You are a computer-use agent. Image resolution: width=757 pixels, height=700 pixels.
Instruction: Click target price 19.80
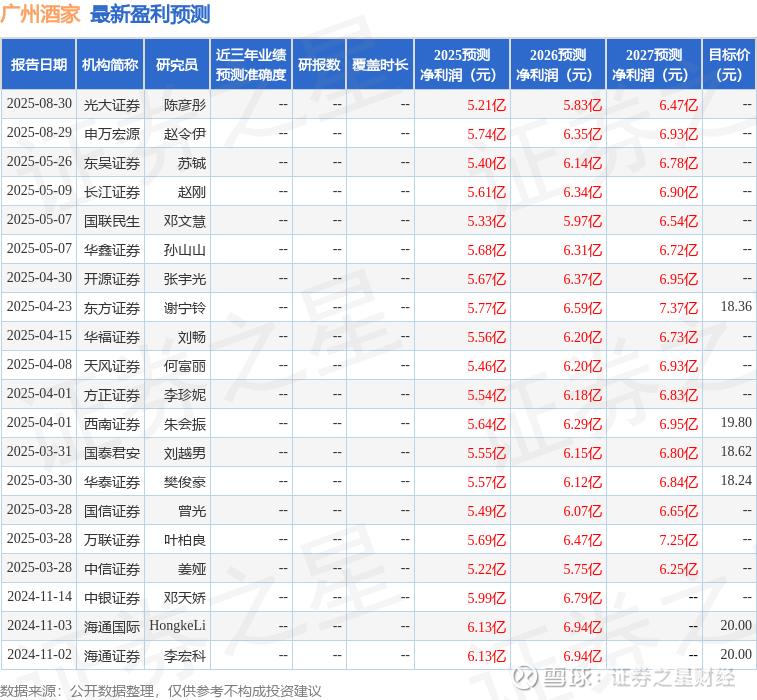point(736,423)
